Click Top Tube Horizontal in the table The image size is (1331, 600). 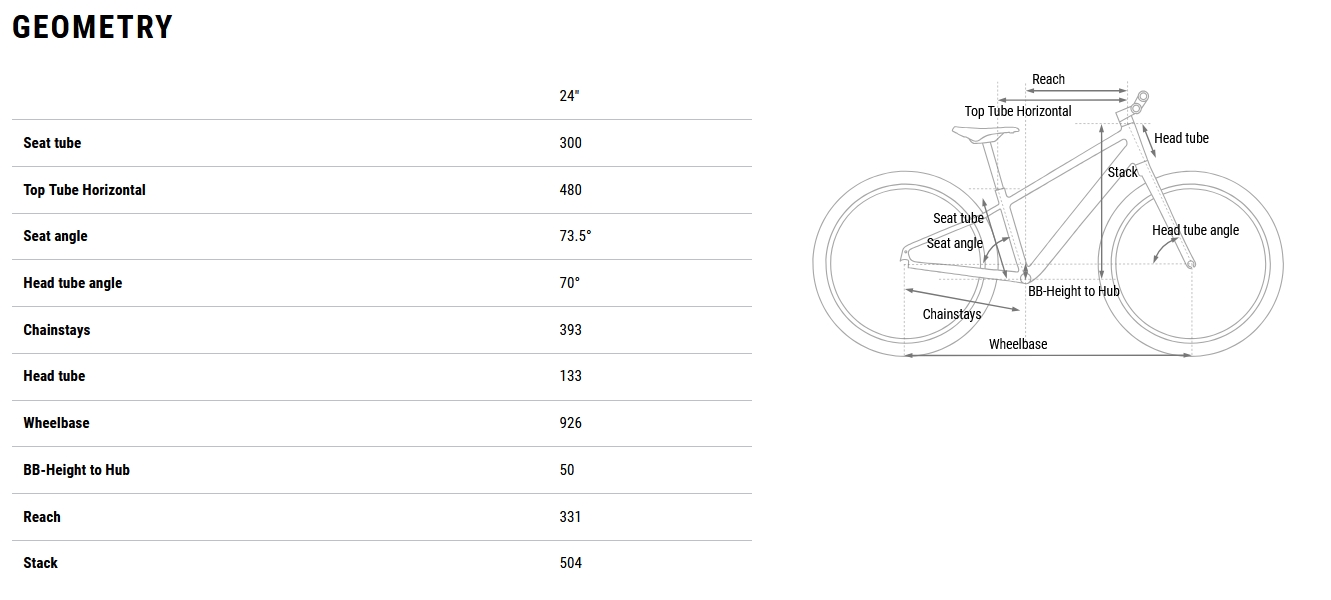(x=84, y=190)
